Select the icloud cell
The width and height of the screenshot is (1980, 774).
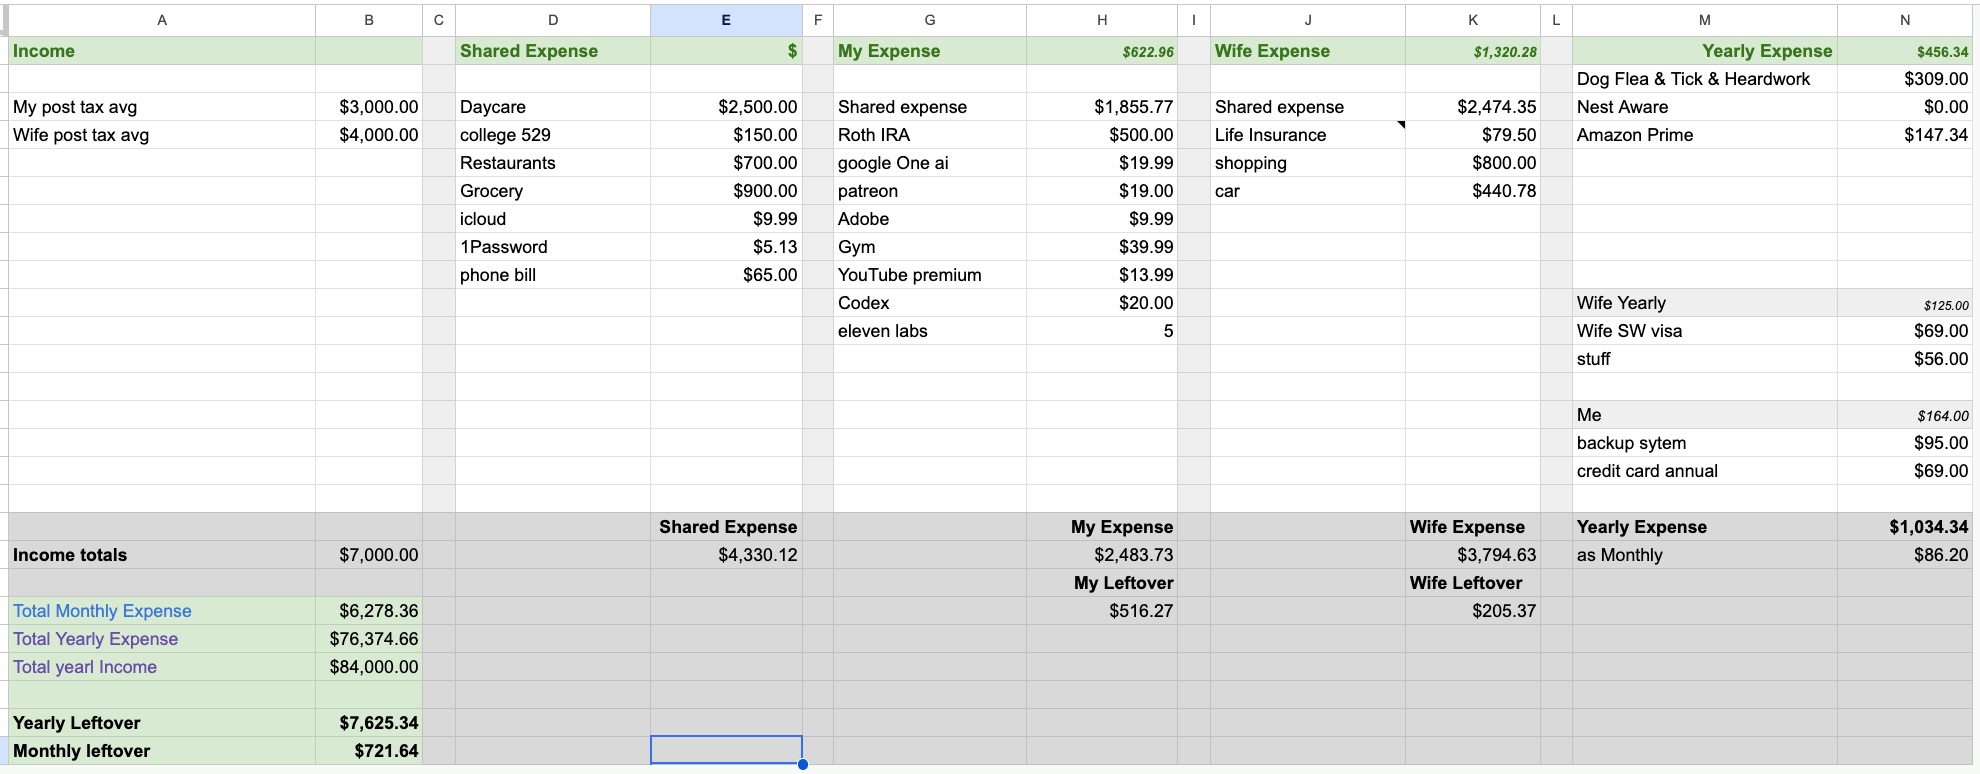click(x=553, y=219)
